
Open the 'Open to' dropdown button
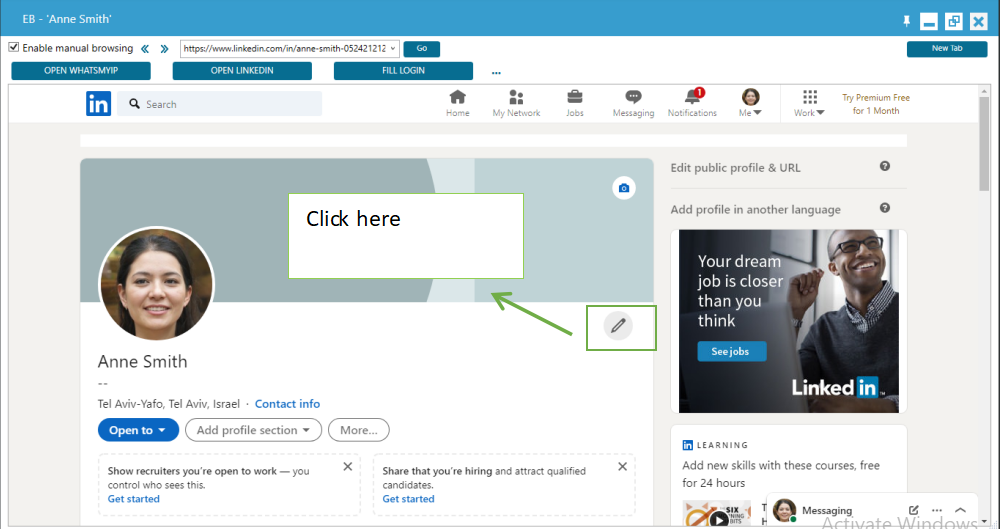138,430
